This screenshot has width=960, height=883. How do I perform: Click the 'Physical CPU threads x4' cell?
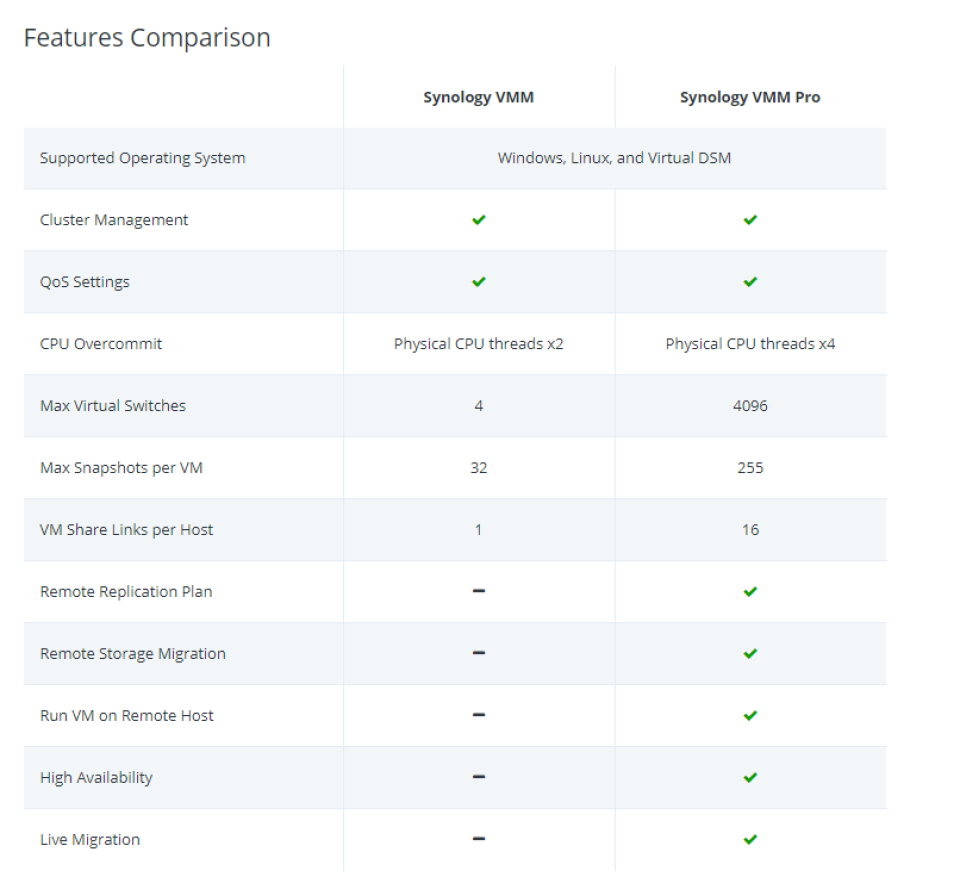coord(750,344)
